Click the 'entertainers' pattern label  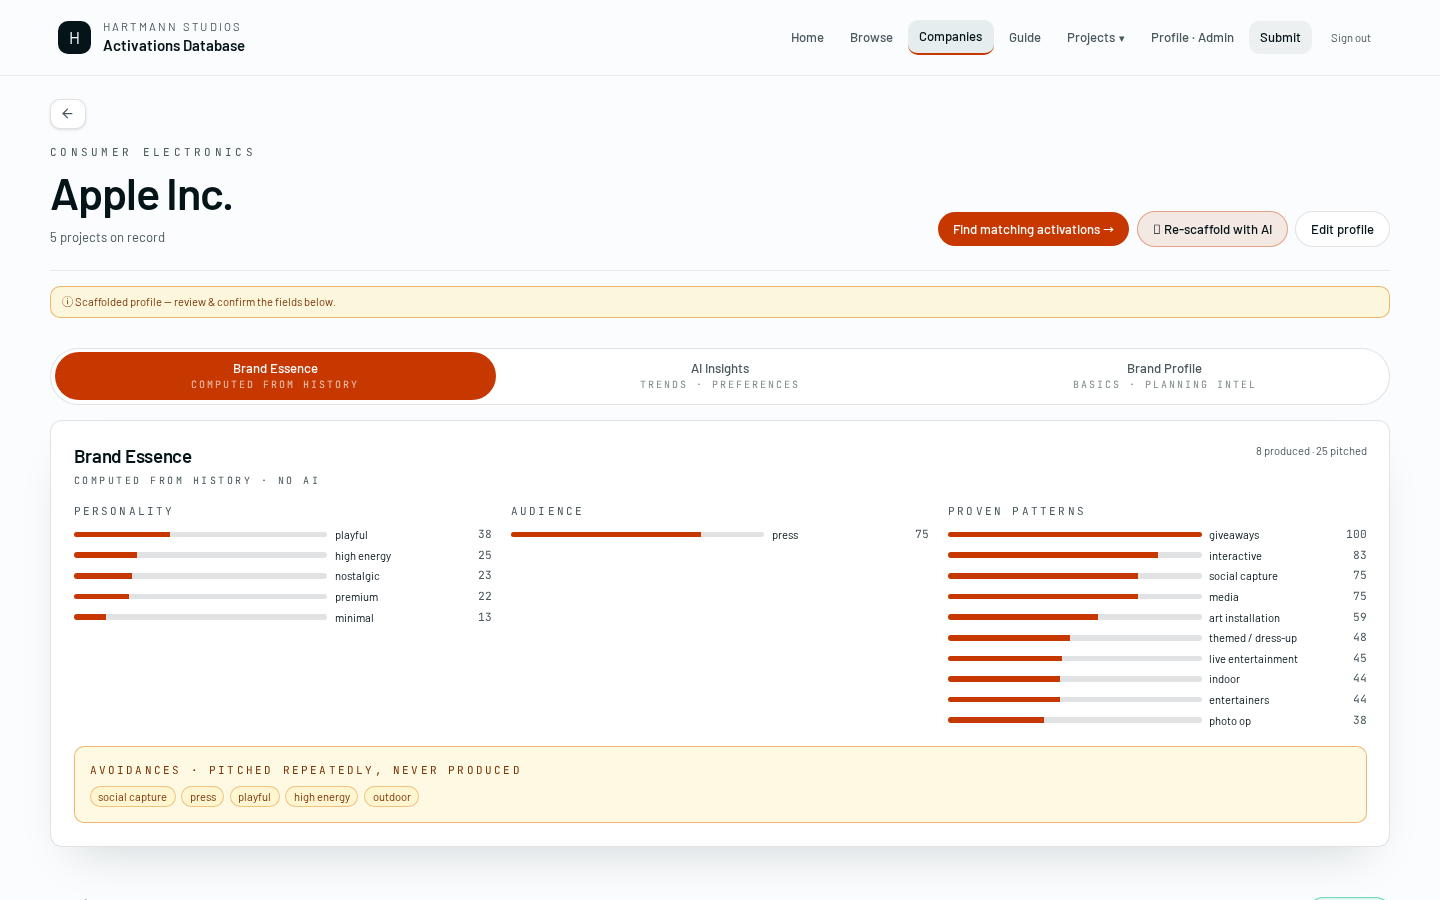click(x=1239, y=701)
